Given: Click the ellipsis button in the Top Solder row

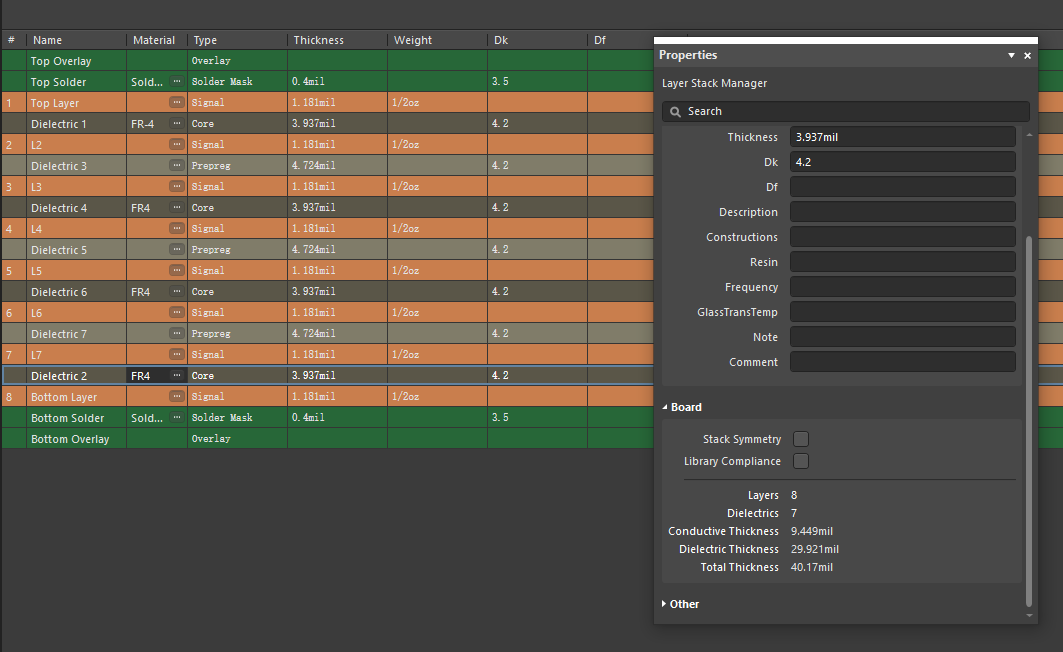Looking at the screenshot, I should 177,82.
